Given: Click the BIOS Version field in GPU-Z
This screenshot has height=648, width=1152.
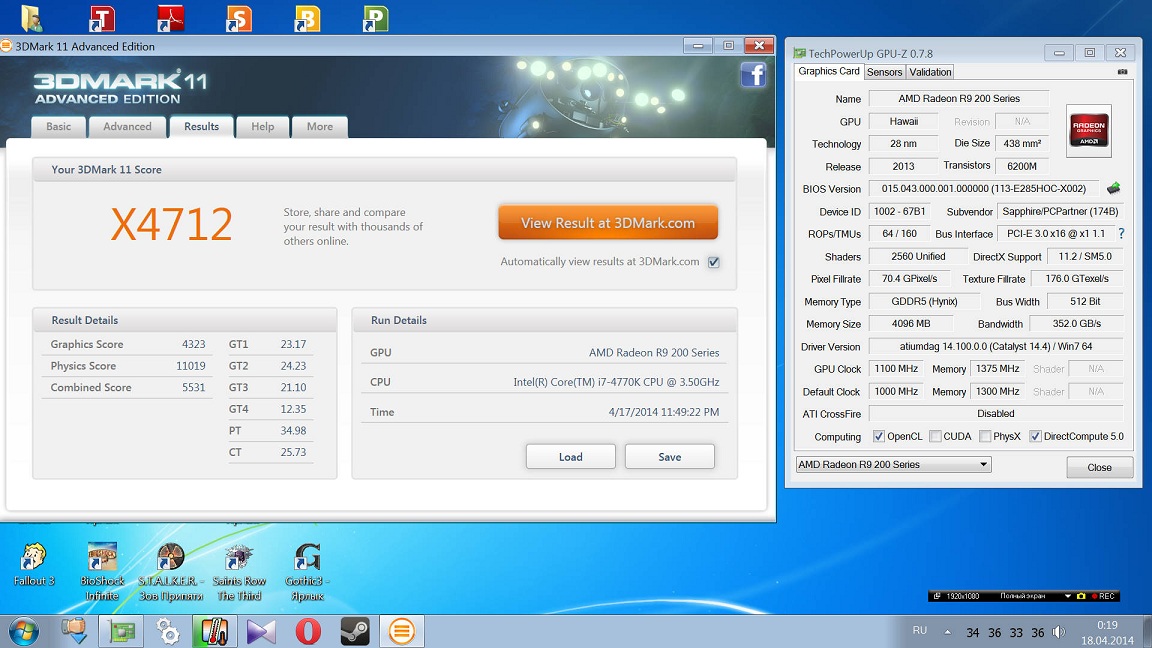Looking at the screenshot, I should pyautogui.click(x=984, y=189).
